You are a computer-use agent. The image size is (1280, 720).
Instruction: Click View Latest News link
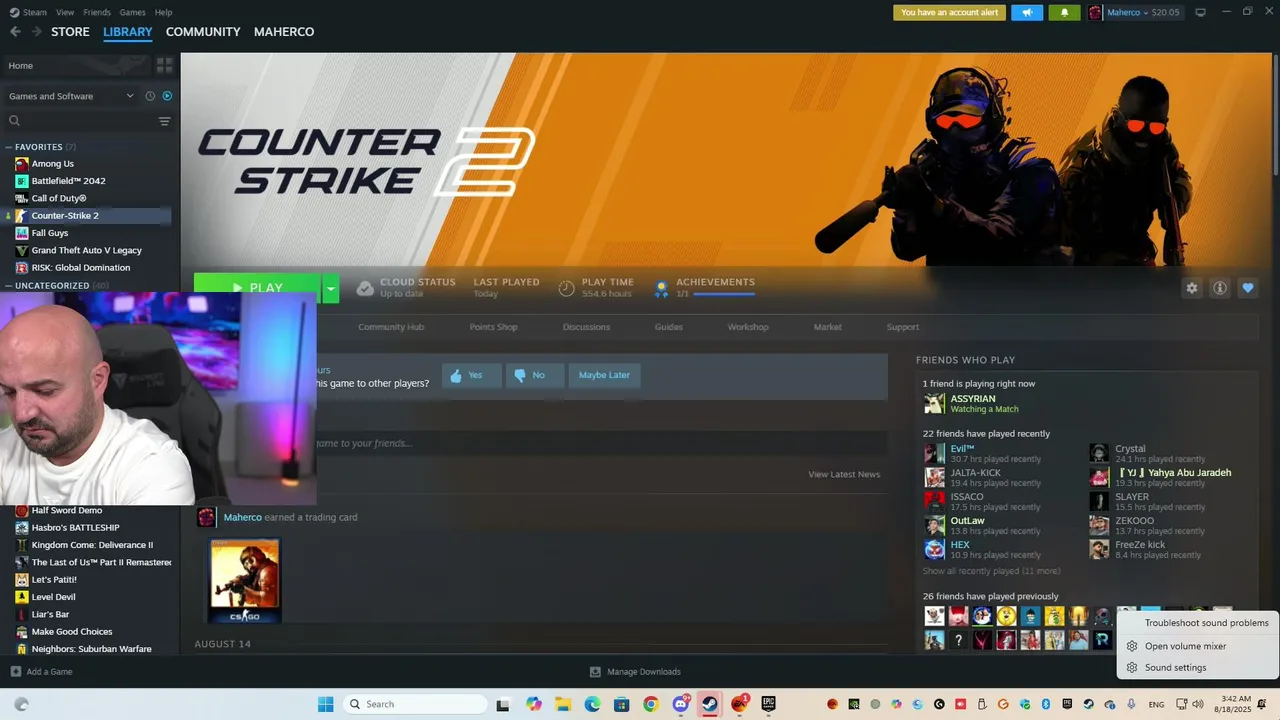pos(844,474)
